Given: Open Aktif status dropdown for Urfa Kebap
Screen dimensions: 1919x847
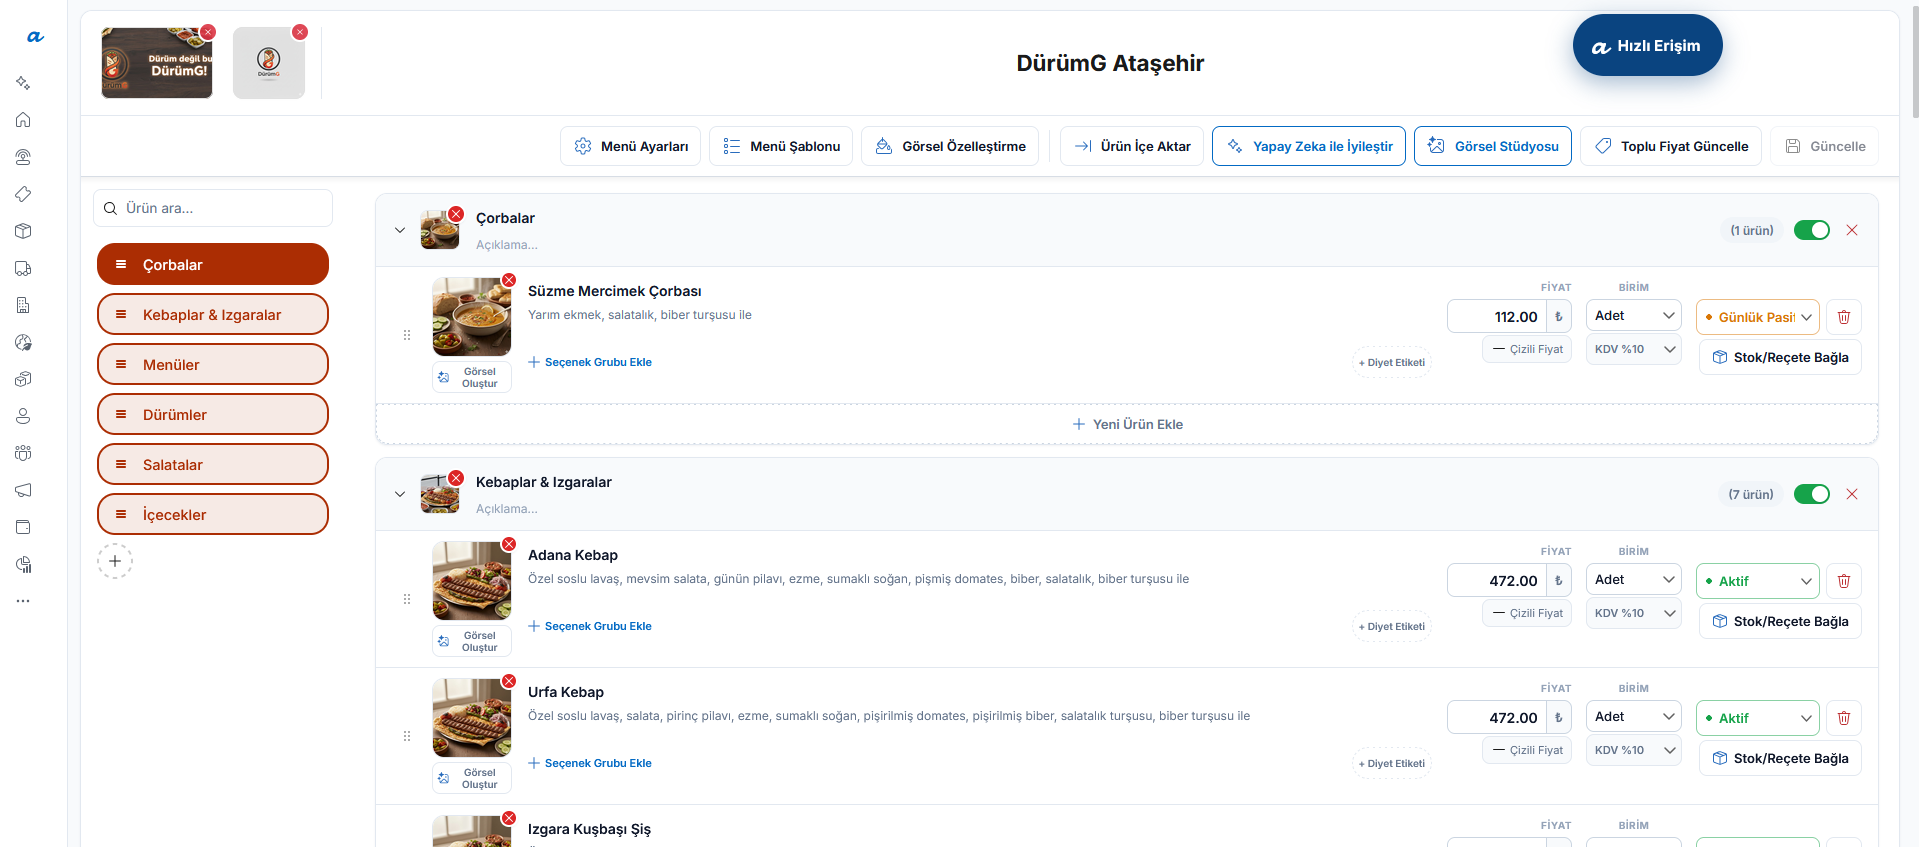Looking at the screenshot, I should (x=1758, y=718).
